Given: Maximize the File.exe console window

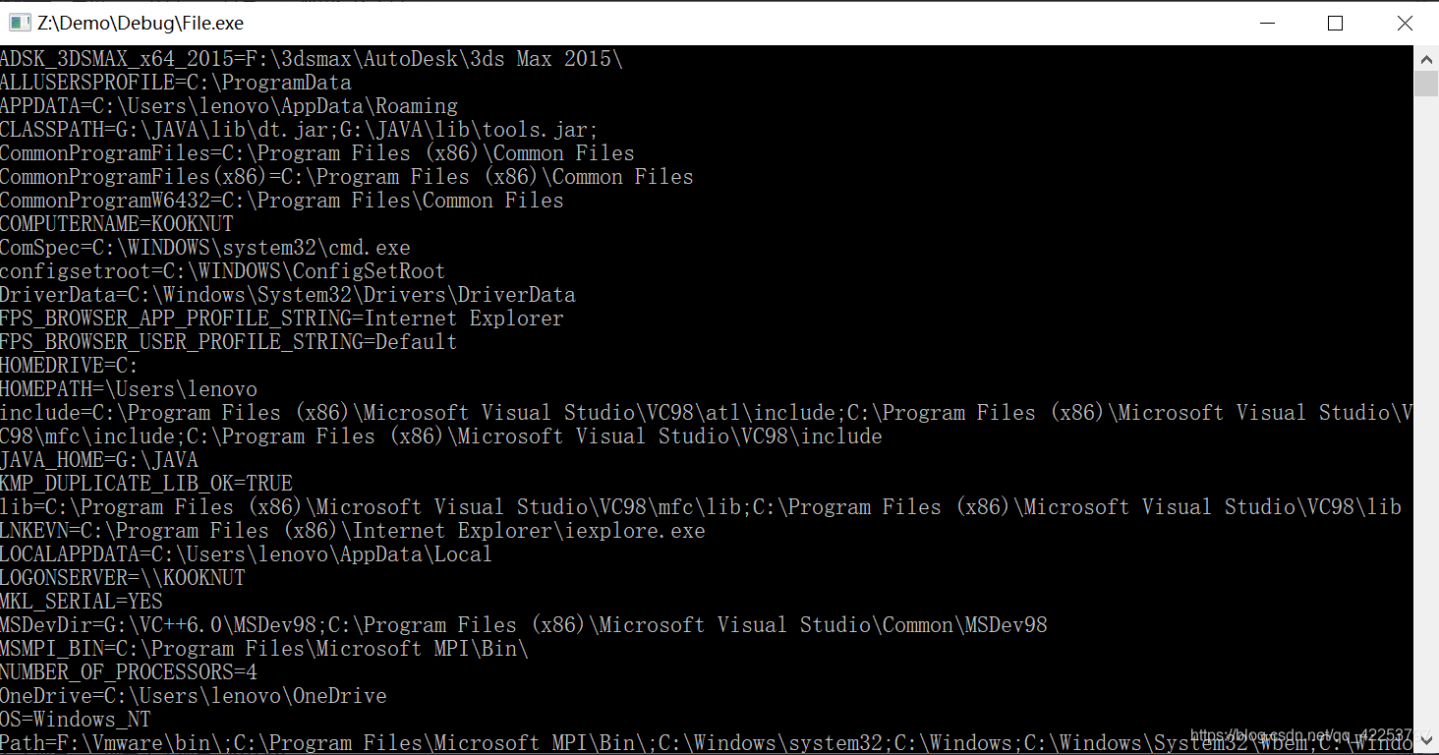Looking at the screenshot, I should tap(1335, 23).
